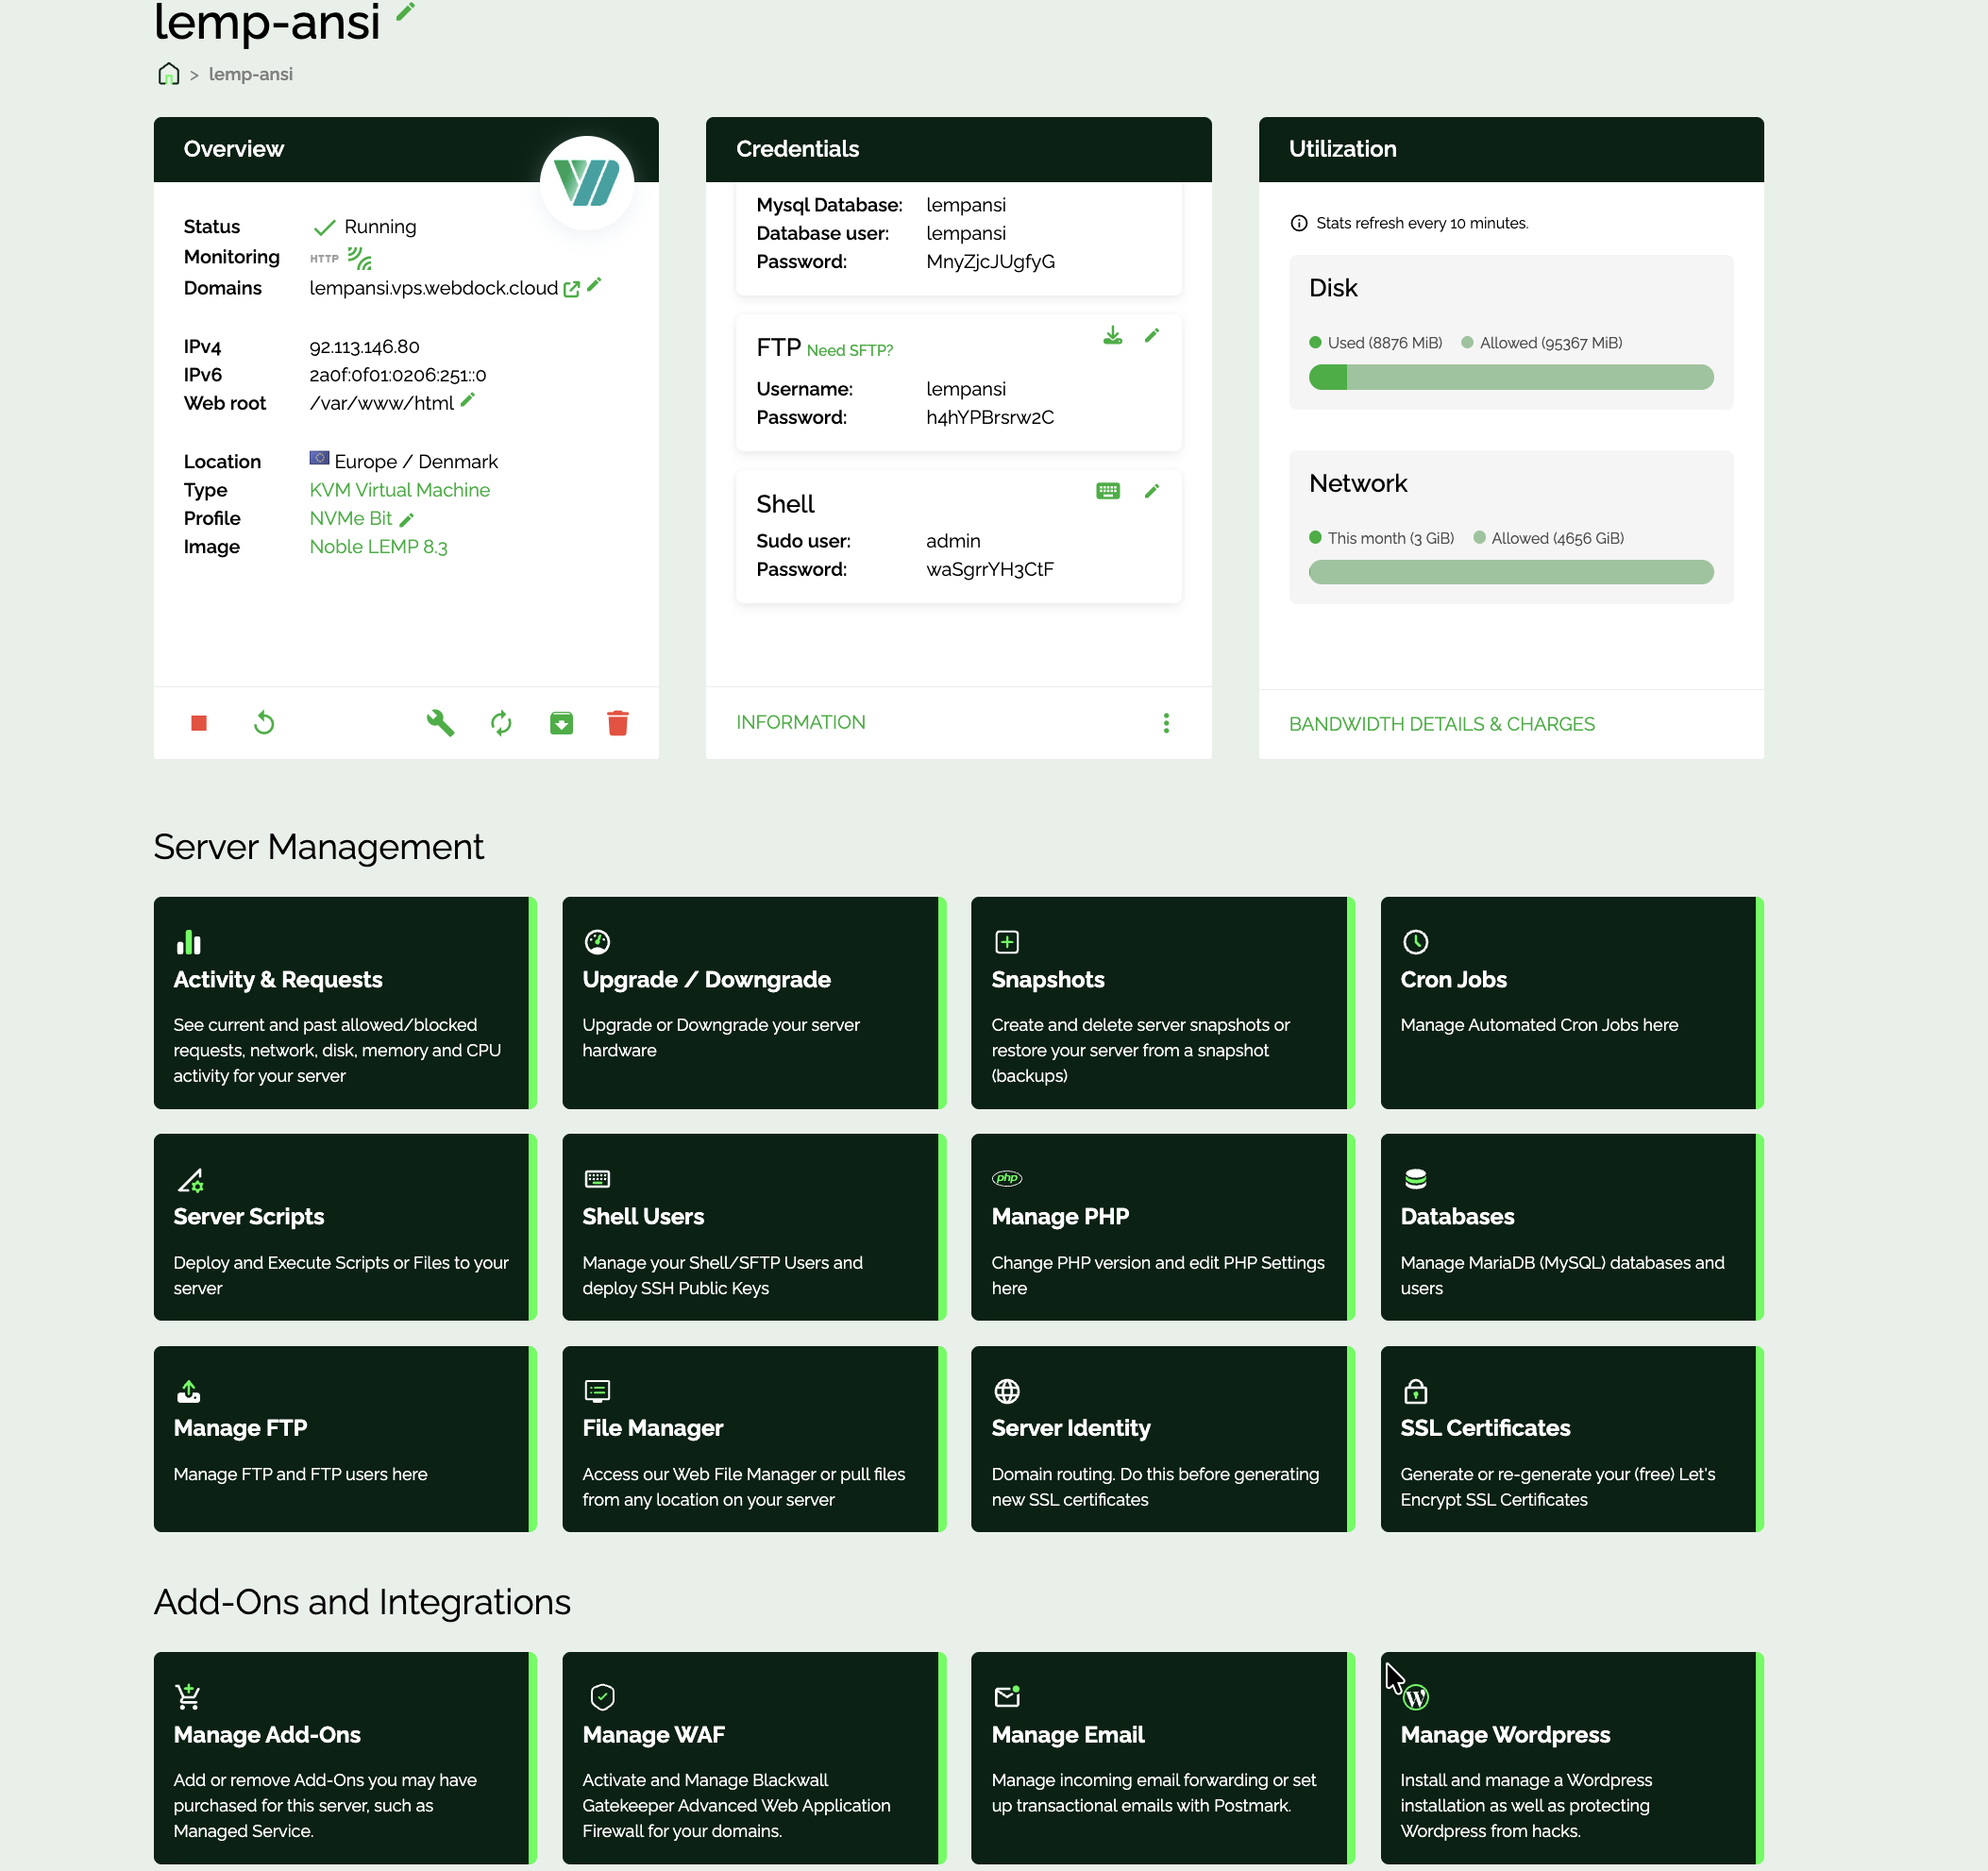Open shell access with the keyboard icon
The height and width of the screenshot is (1871, 1988).
click(1108, 490)
